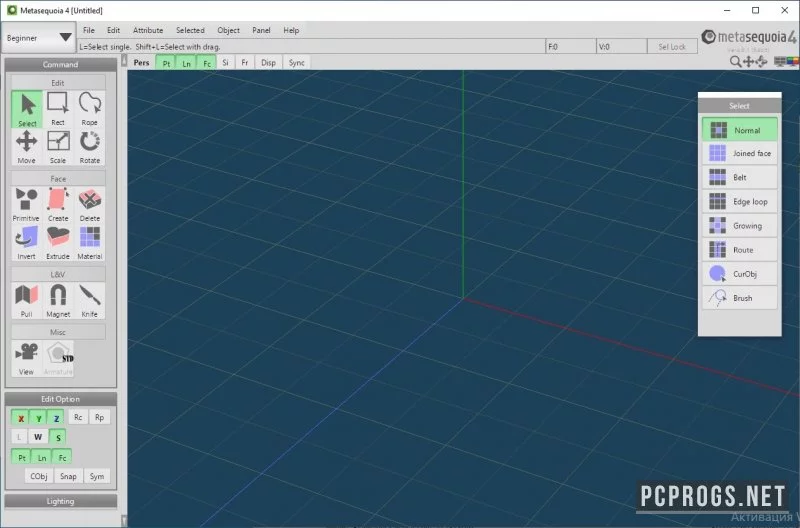This screenshot has width=800, height=528.
Task: Click the Sym button
Action: pos(97,476)
